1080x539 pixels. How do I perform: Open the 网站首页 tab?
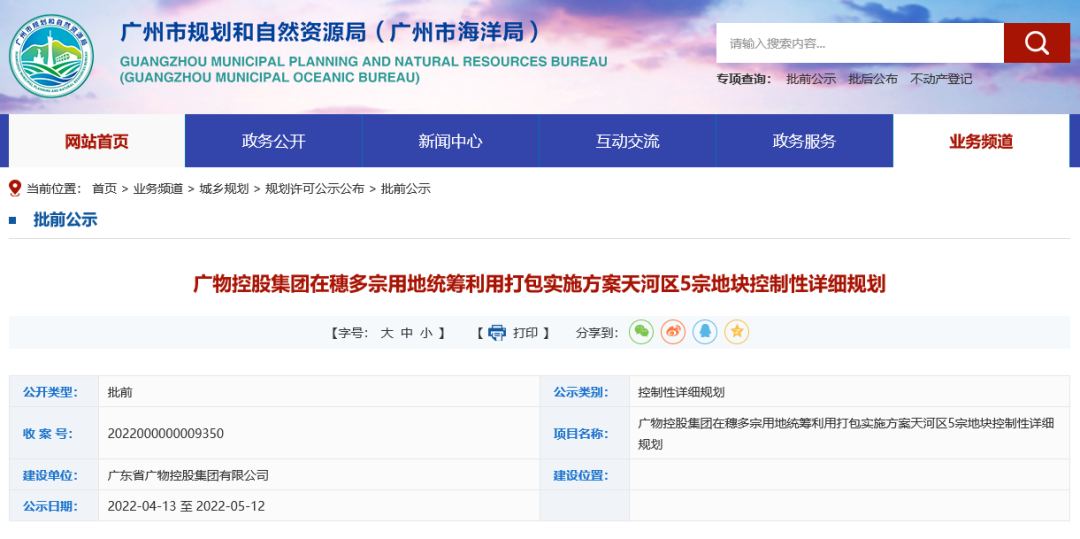(97, 141)
